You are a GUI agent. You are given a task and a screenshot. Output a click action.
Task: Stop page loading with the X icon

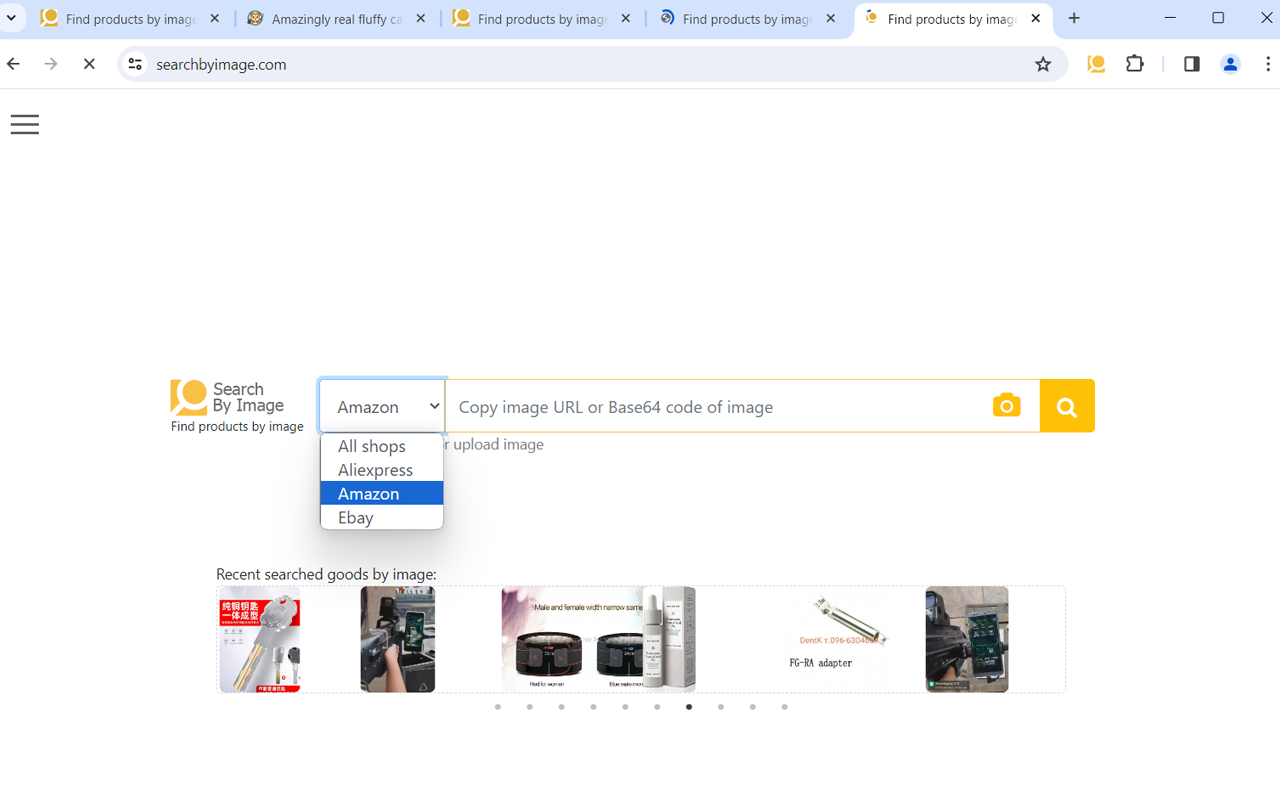pos(88,63)
